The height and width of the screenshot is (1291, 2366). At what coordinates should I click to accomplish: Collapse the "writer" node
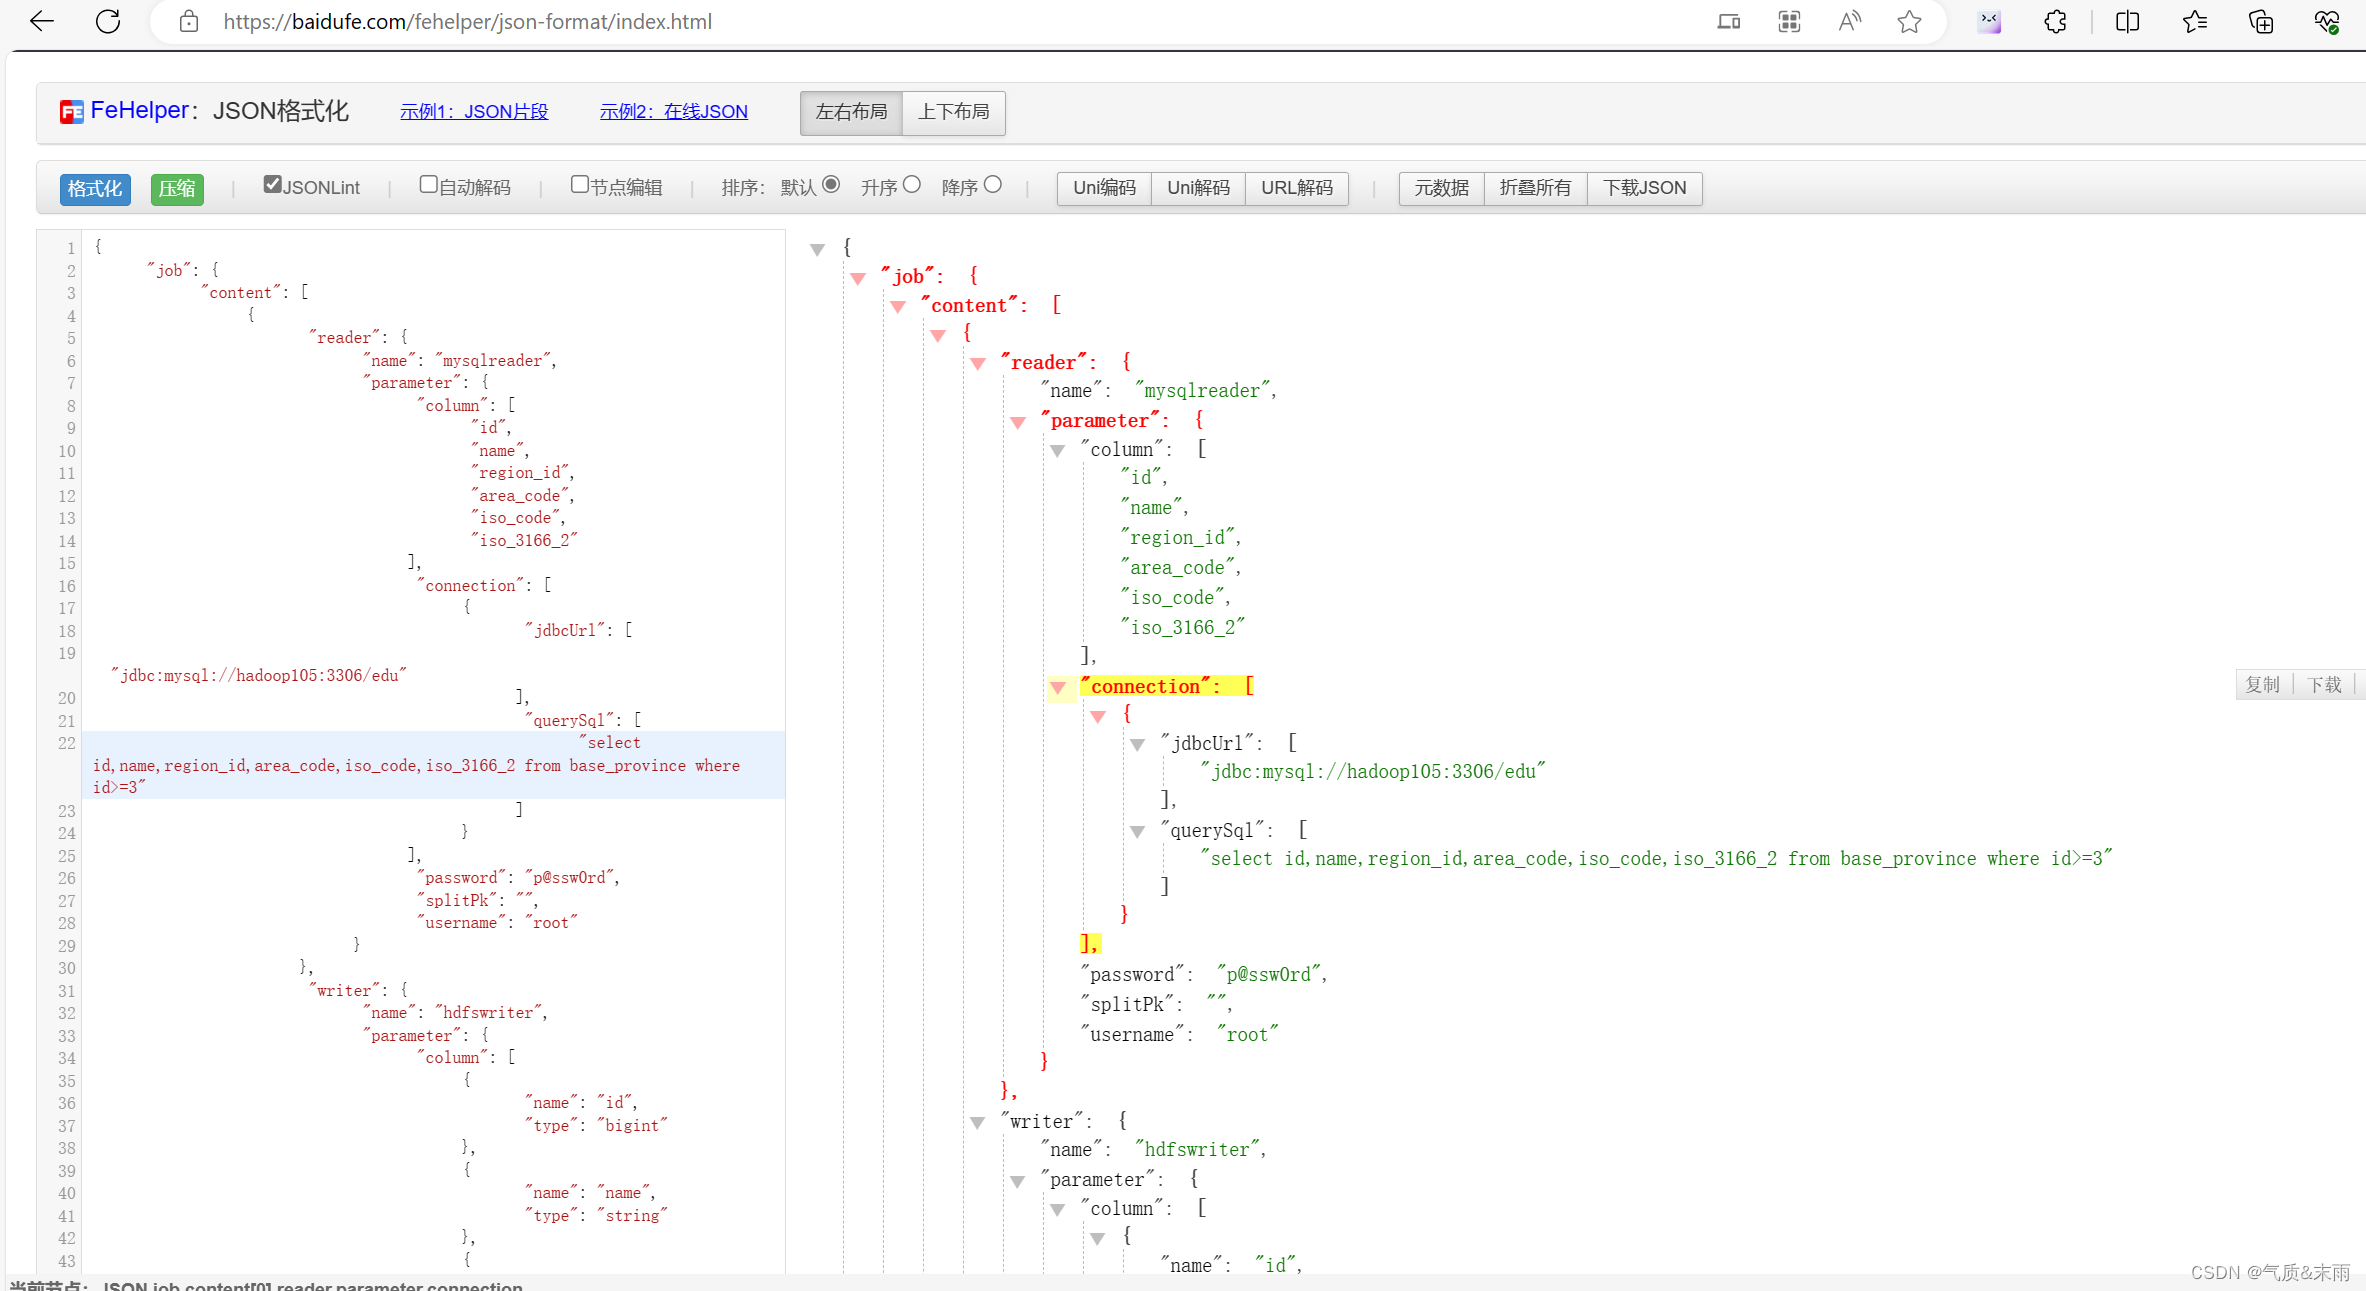[978, 1122]
